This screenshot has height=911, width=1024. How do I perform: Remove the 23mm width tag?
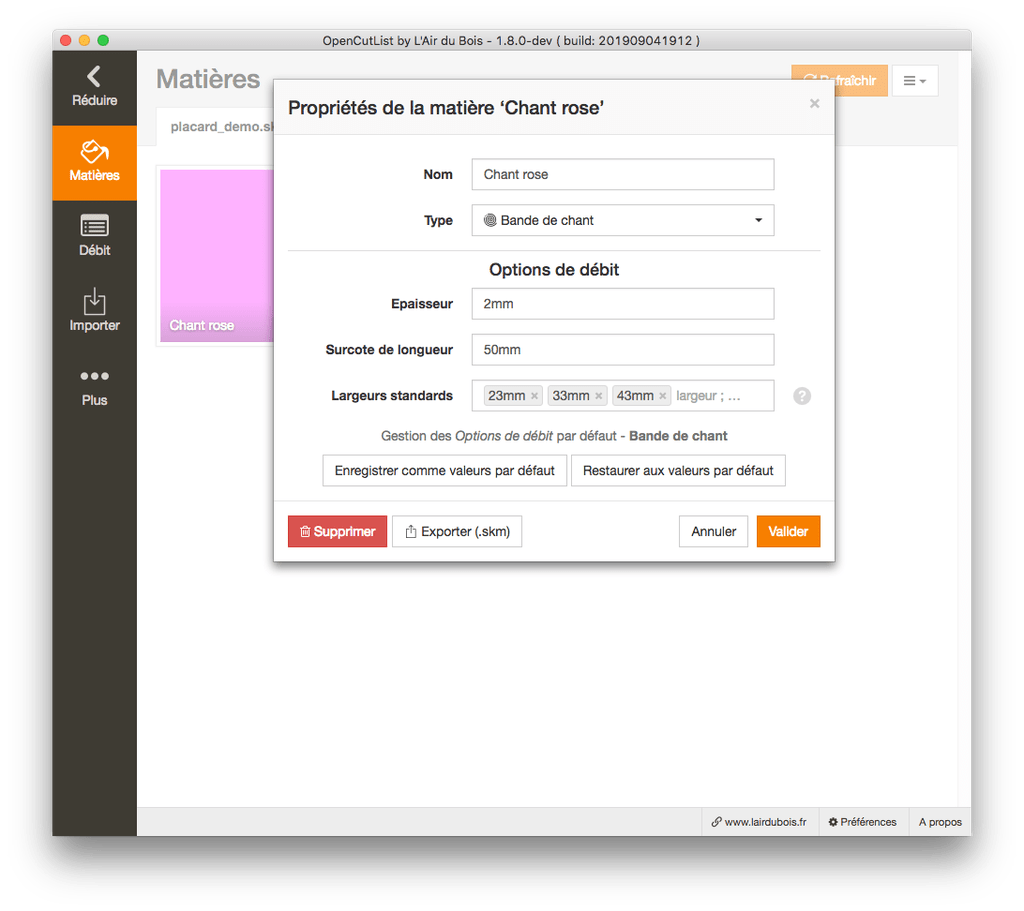click(535, 396)
